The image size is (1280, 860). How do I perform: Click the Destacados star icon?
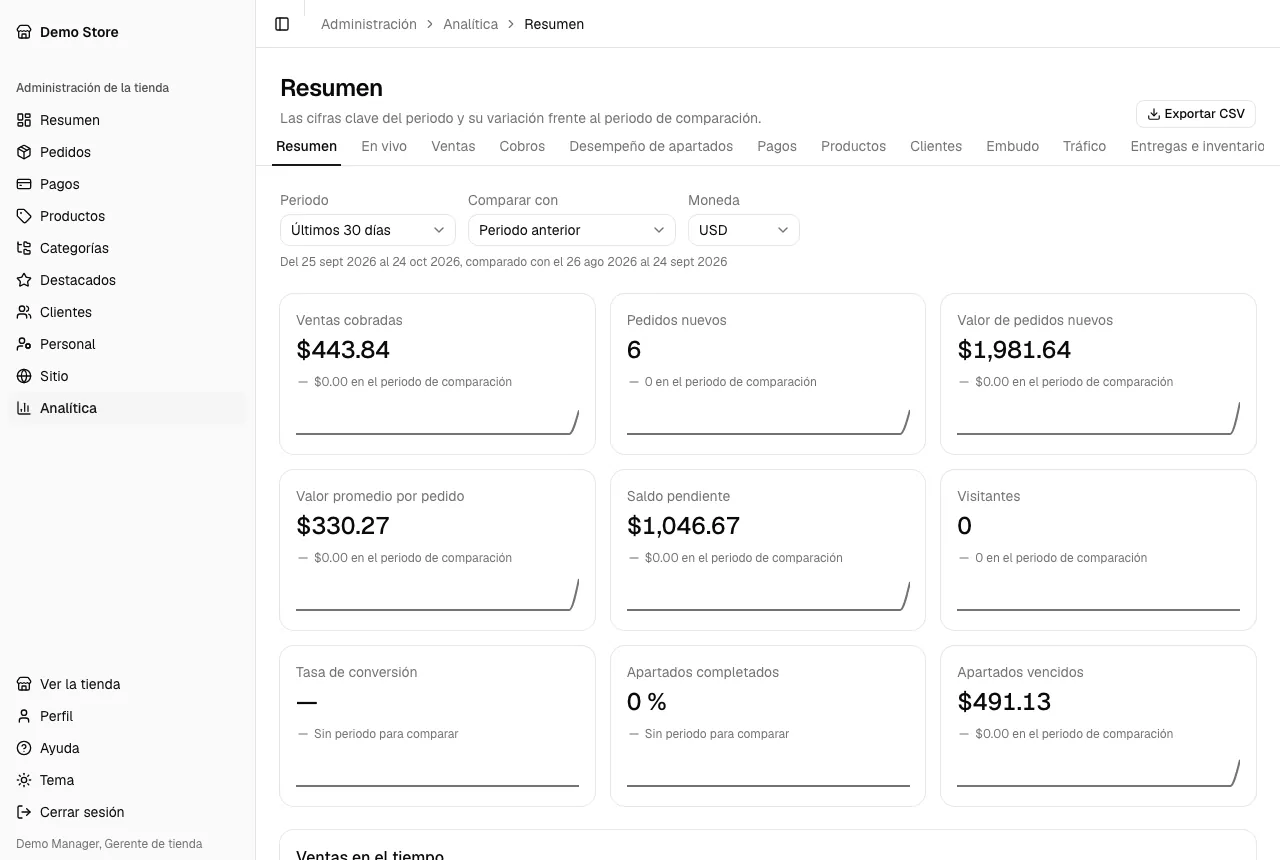coord(24,280)
